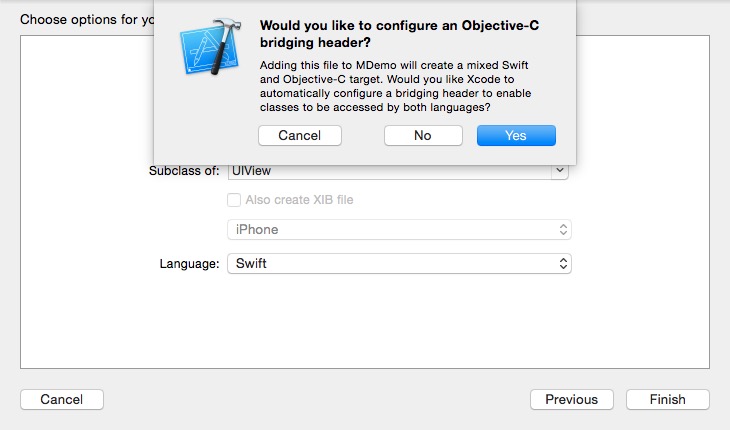730x430 pixels.
Task: Cancel the new file options wizard
Action: 61,399
